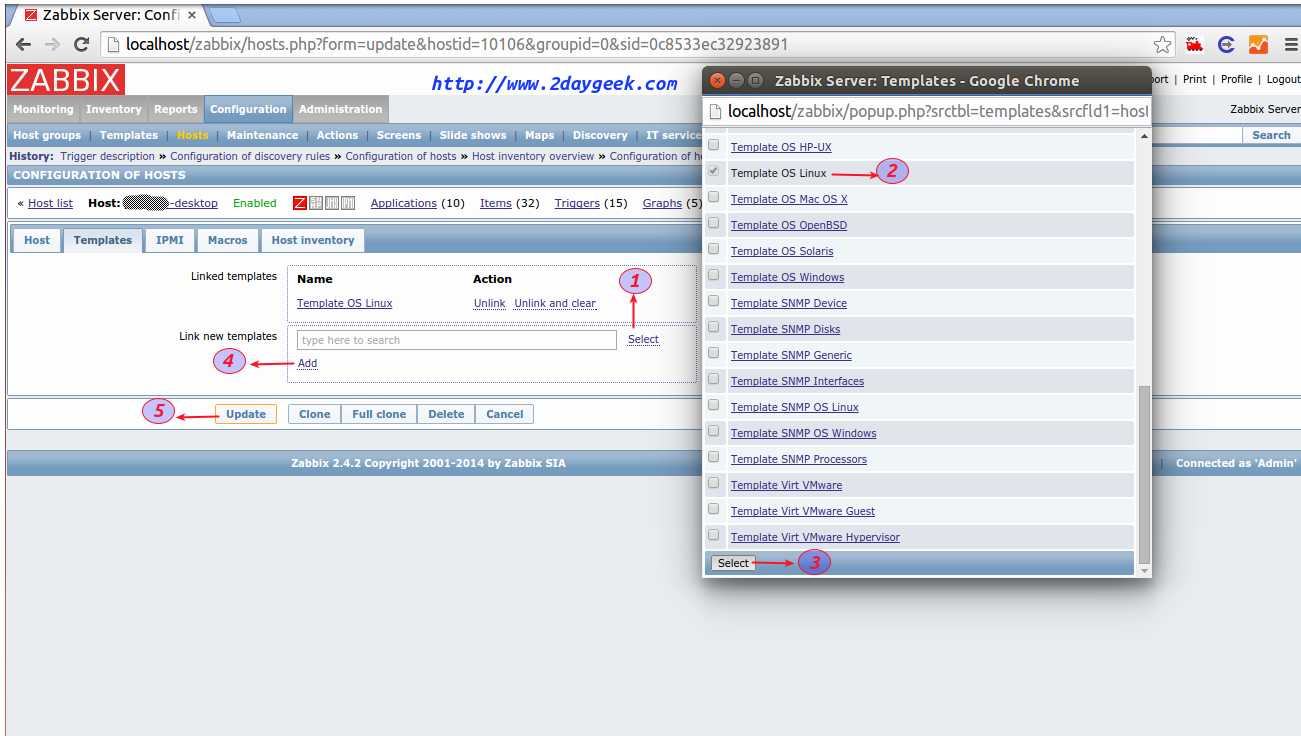Enable the Template SNMP OS Linux checkbox
Image resolution: width=1301 pixels, height=736 pixels.
714,406
